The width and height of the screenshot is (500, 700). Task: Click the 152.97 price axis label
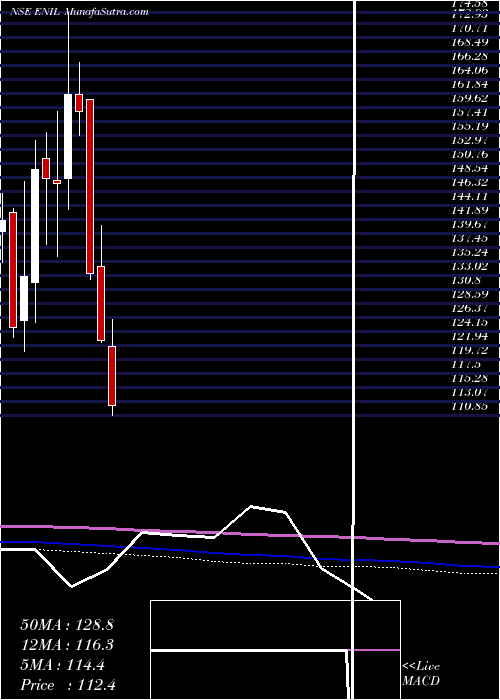click(x=472, y=140)
